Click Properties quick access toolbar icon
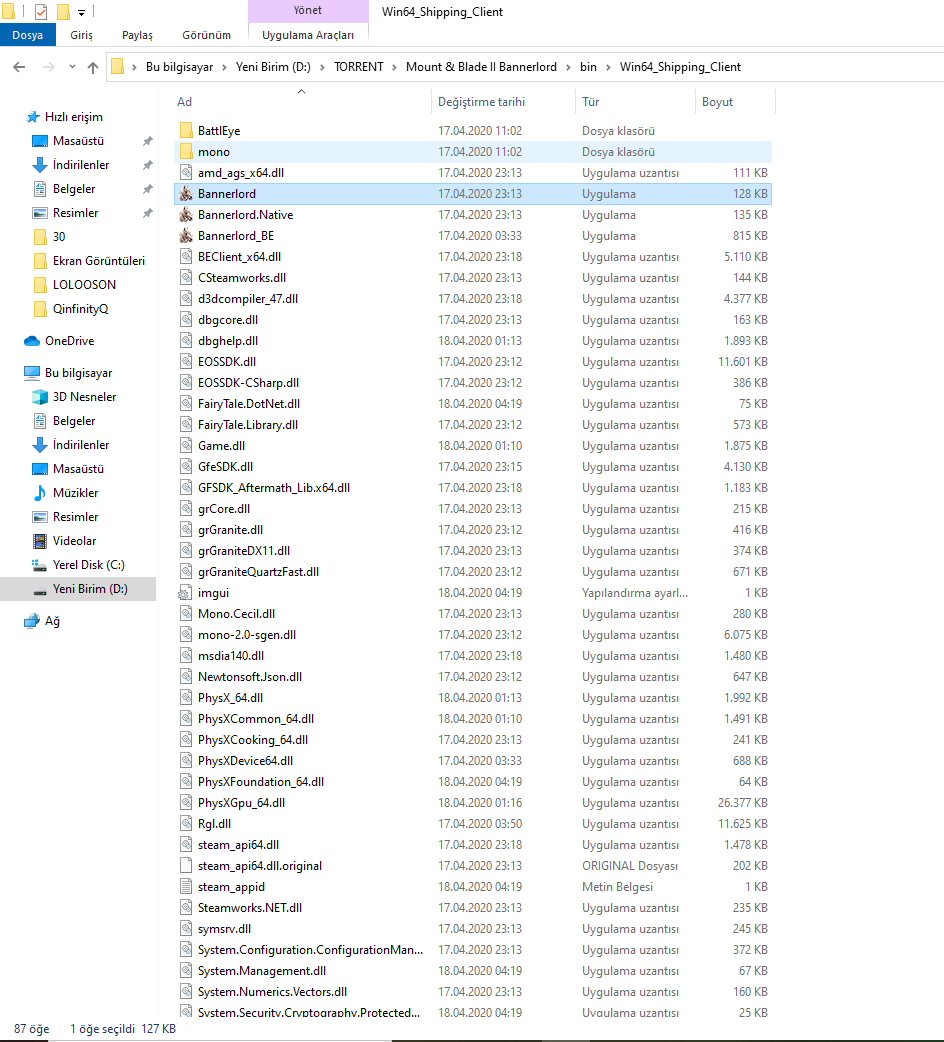 click(x=41, y=11)
